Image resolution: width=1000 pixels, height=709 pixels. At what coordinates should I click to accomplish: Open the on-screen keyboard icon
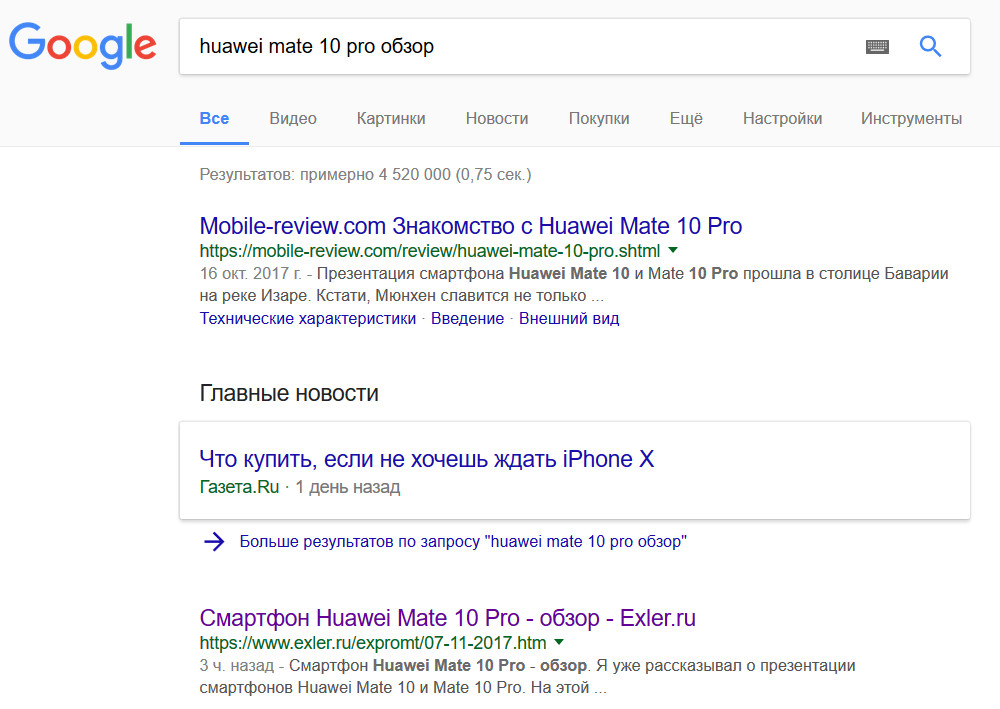[877, 47]
